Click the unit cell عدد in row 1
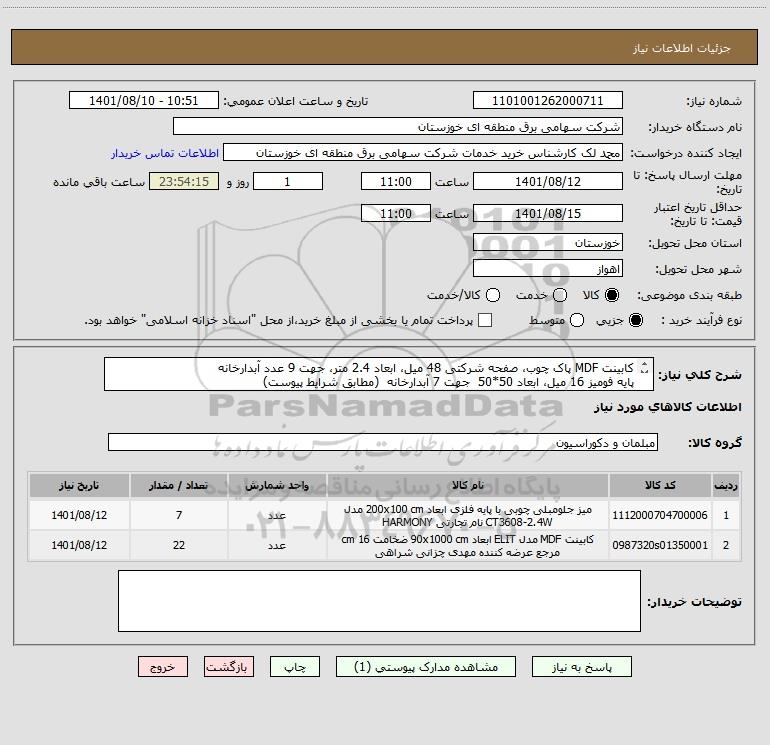This screenshot has height=745, width=770. pyautogui.click(x=277, y=516)
